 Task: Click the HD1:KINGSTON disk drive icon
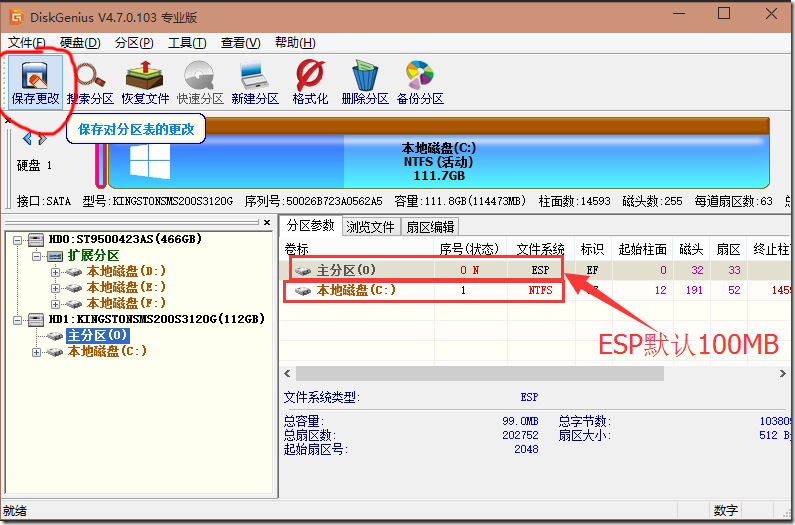pyautogui.click(x=36, y=320)
